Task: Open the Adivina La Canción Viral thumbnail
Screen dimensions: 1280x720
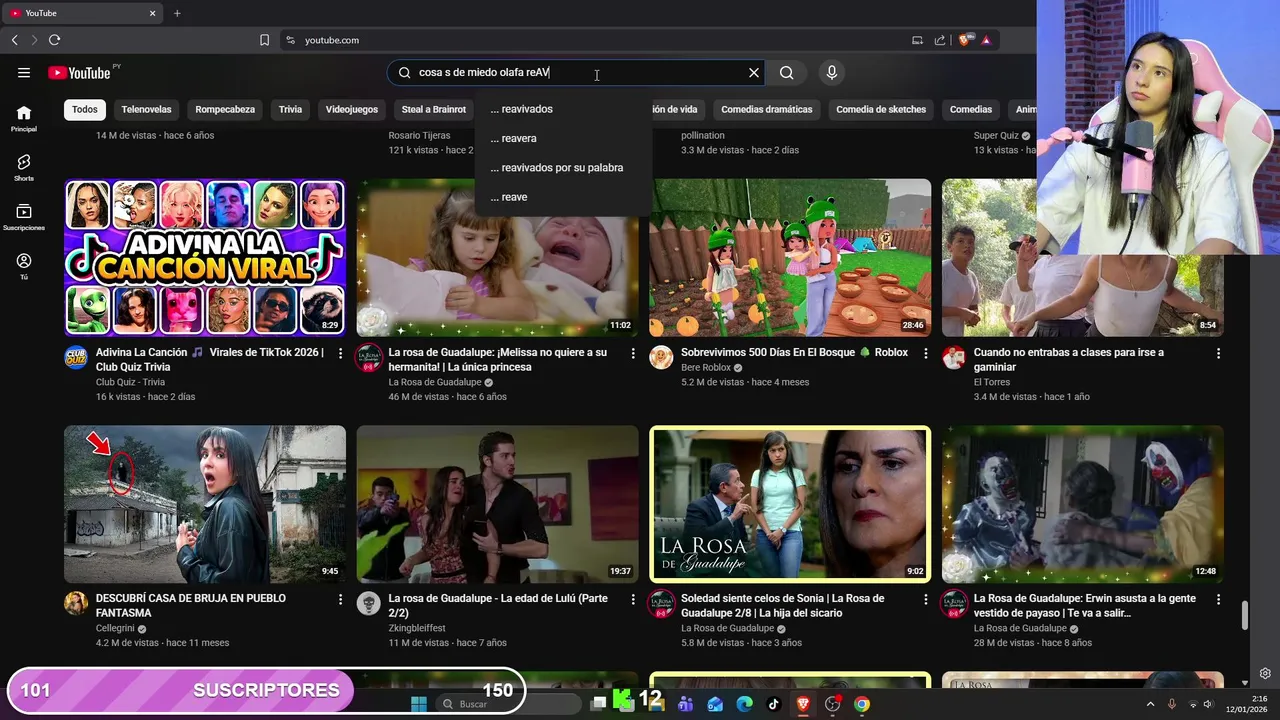Action: click(x=205, y=257)
